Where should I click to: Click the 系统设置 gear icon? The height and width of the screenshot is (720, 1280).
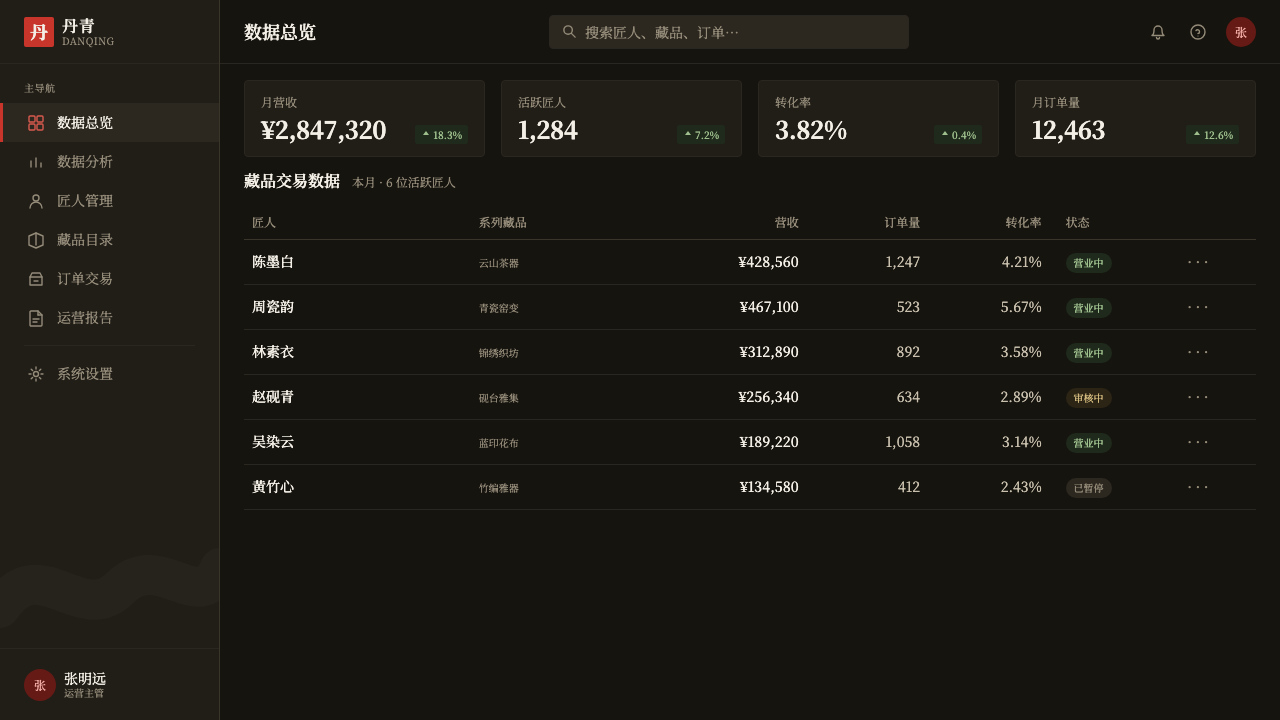(36, 374)
